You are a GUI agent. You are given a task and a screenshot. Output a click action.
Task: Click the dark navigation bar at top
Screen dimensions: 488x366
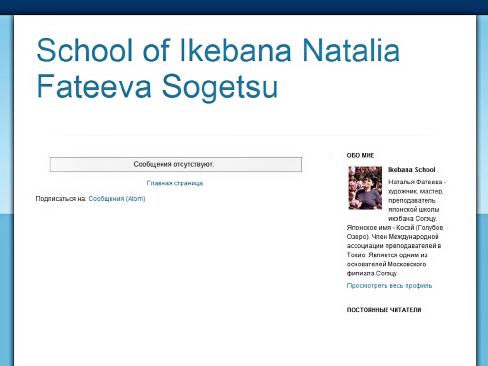(244, 7)
